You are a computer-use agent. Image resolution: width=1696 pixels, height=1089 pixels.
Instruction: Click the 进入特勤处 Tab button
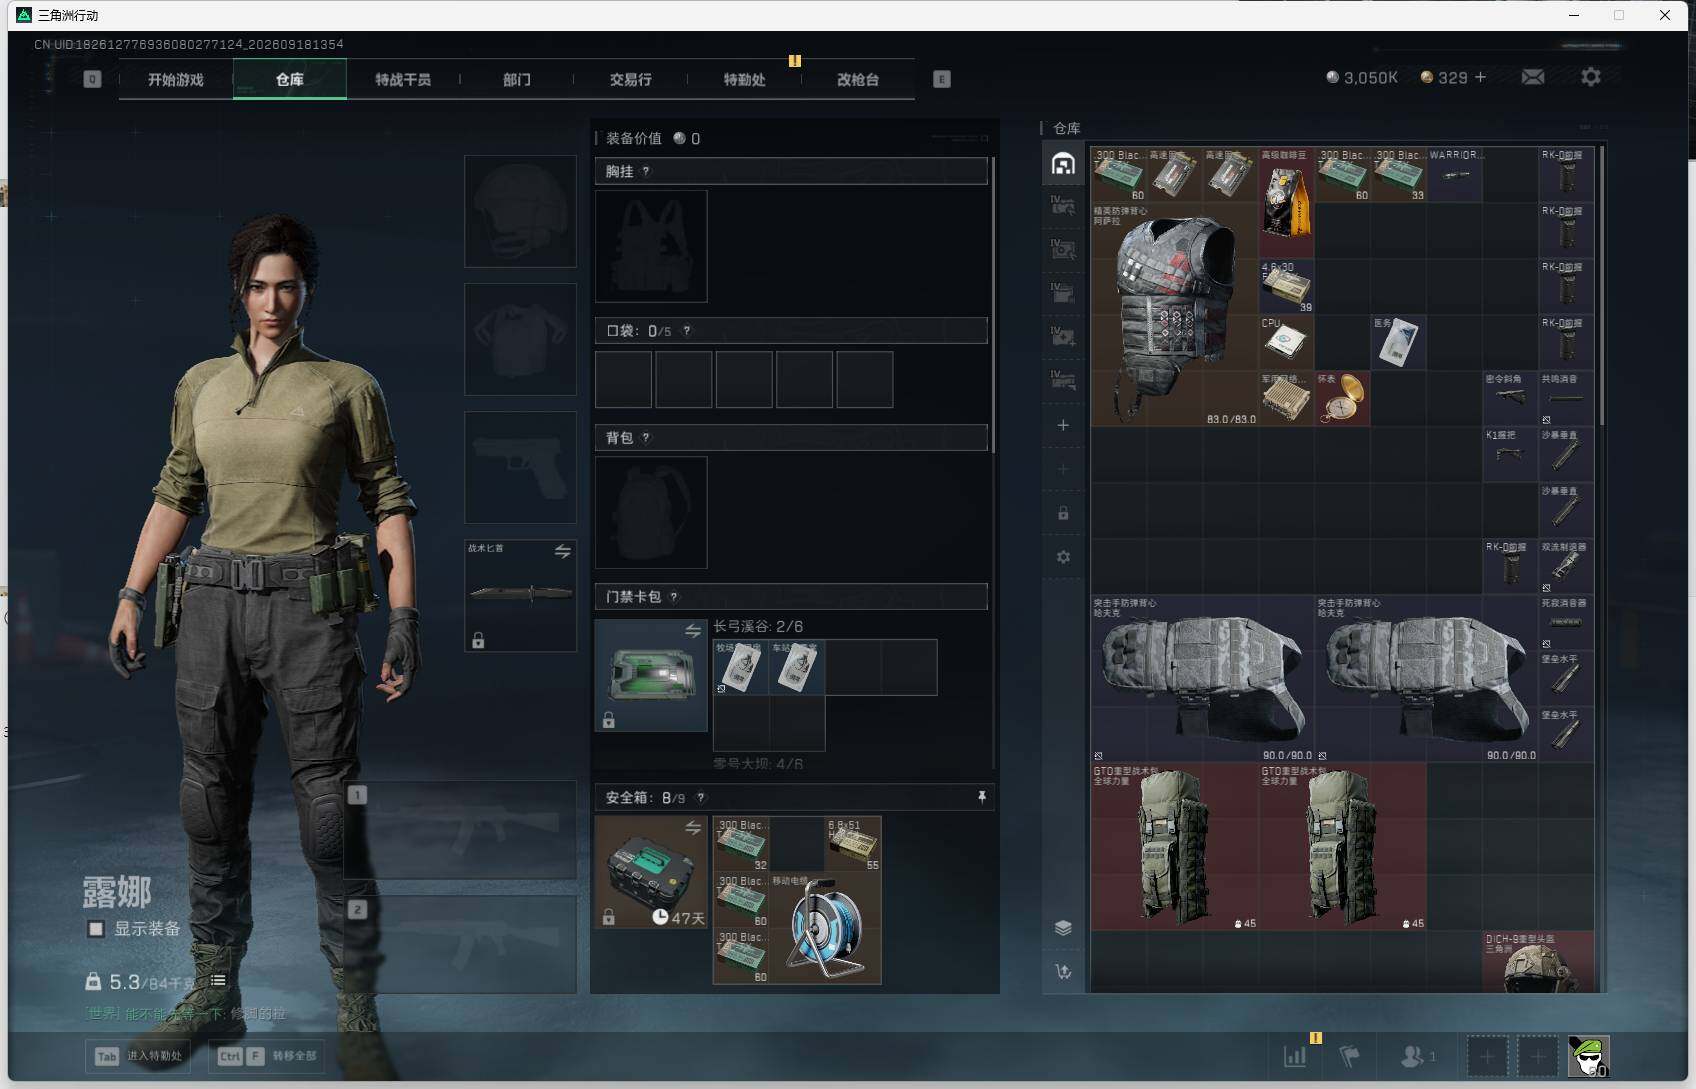138,1056
